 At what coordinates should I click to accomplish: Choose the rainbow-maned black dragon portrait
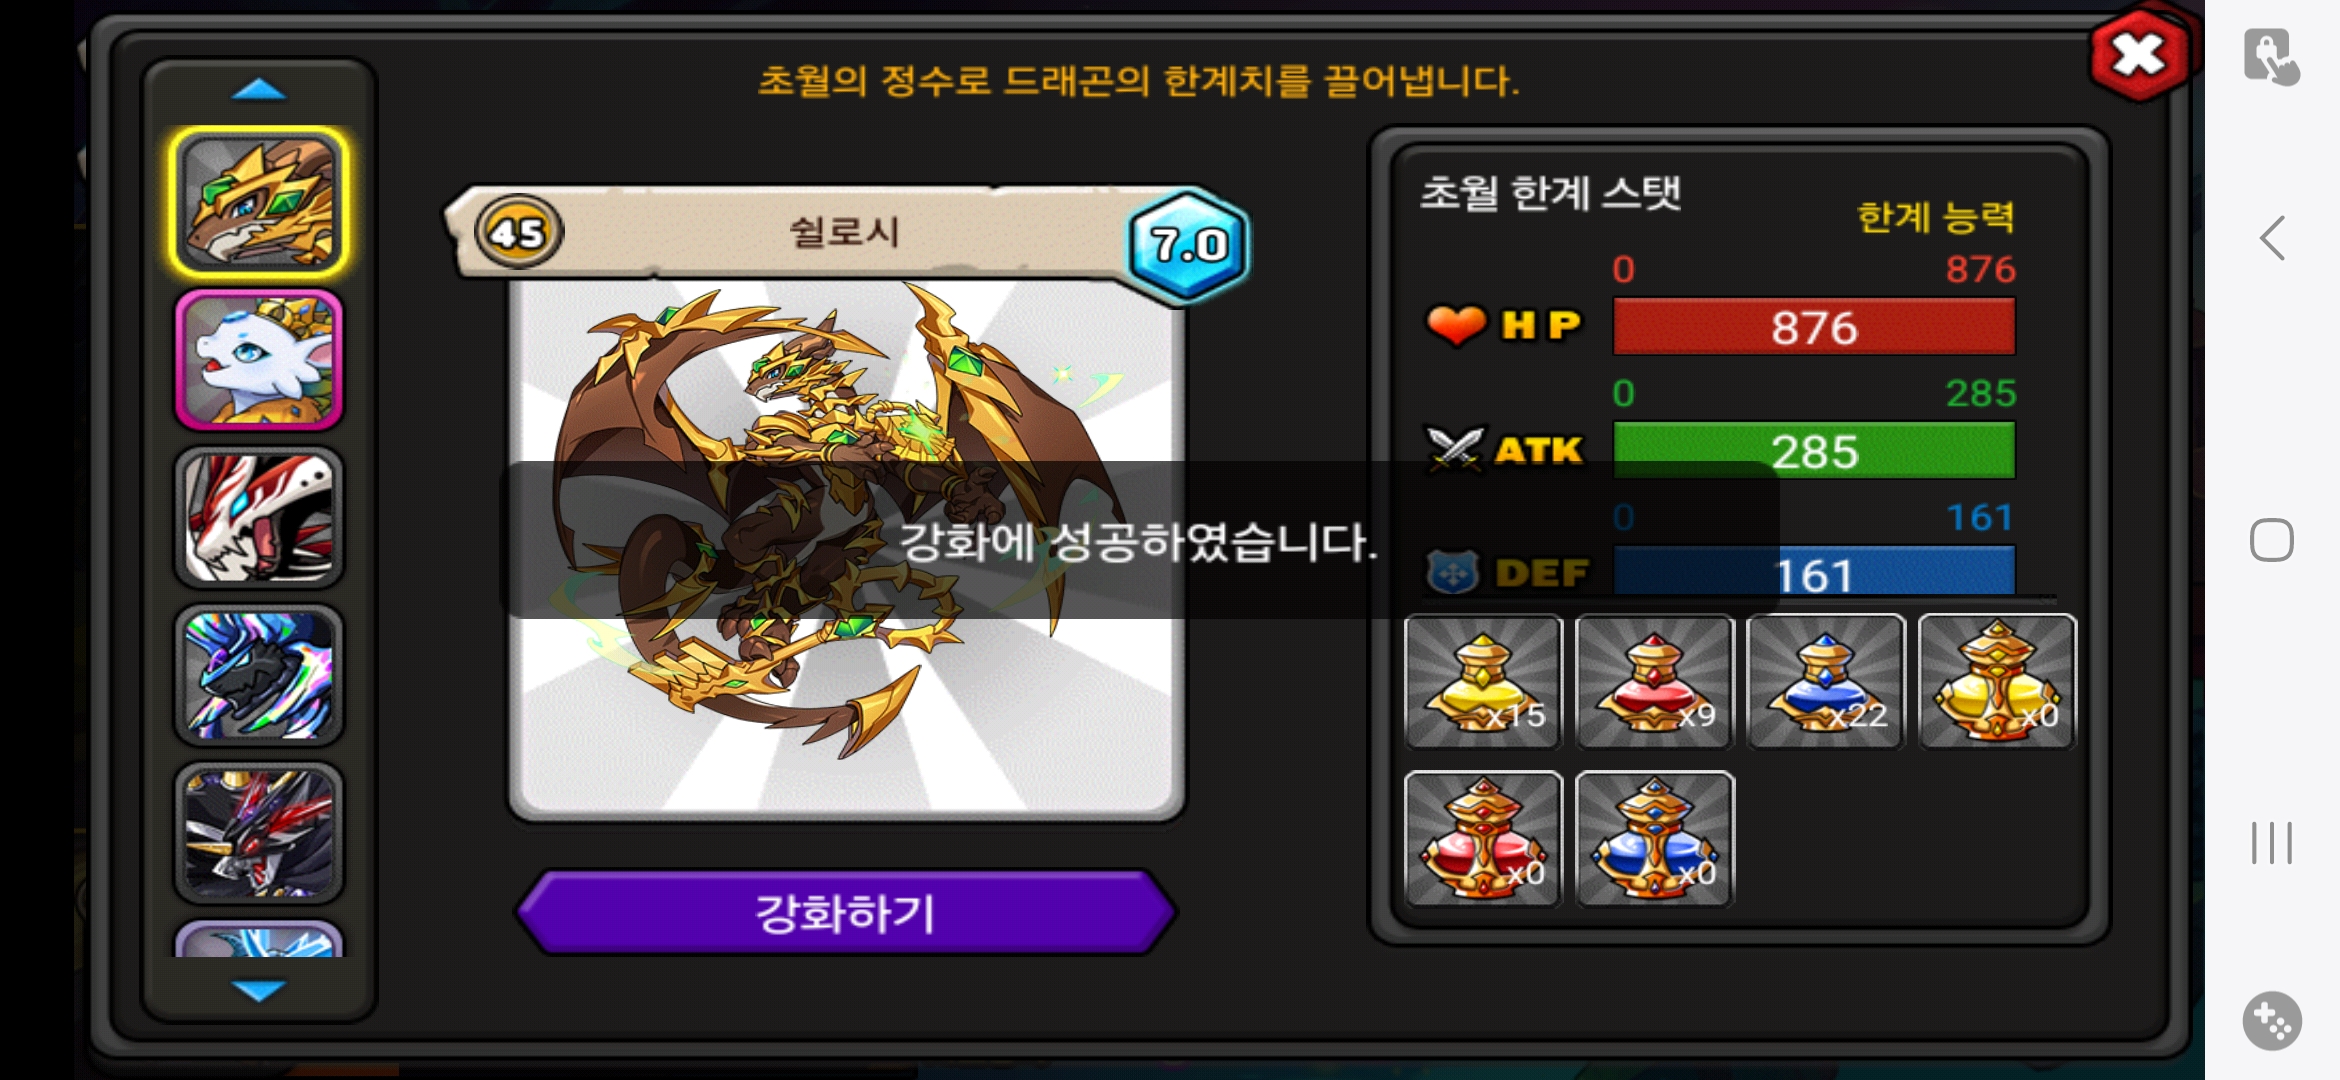[x=259, y=675]
